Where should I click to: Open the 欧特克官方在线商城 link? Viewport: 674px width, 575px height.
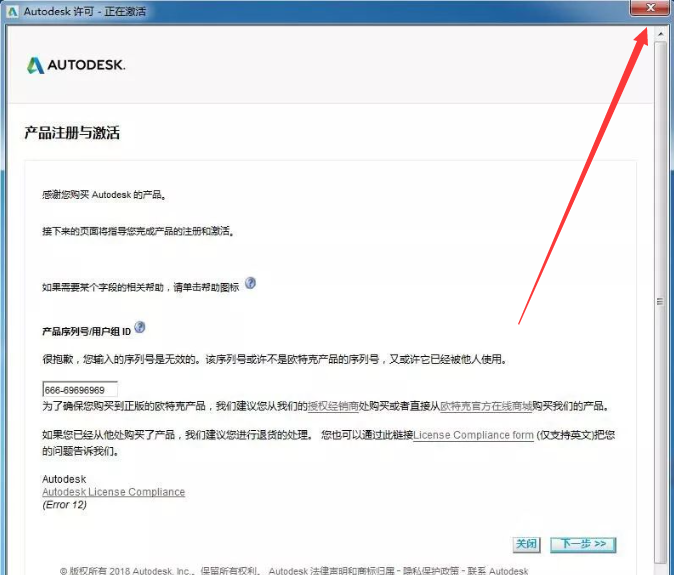click(486, 406)
